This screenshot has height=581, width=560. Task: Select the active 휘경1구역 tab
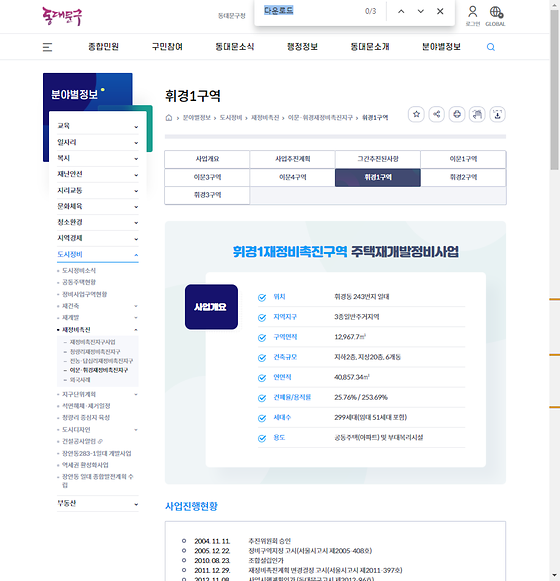378,177
